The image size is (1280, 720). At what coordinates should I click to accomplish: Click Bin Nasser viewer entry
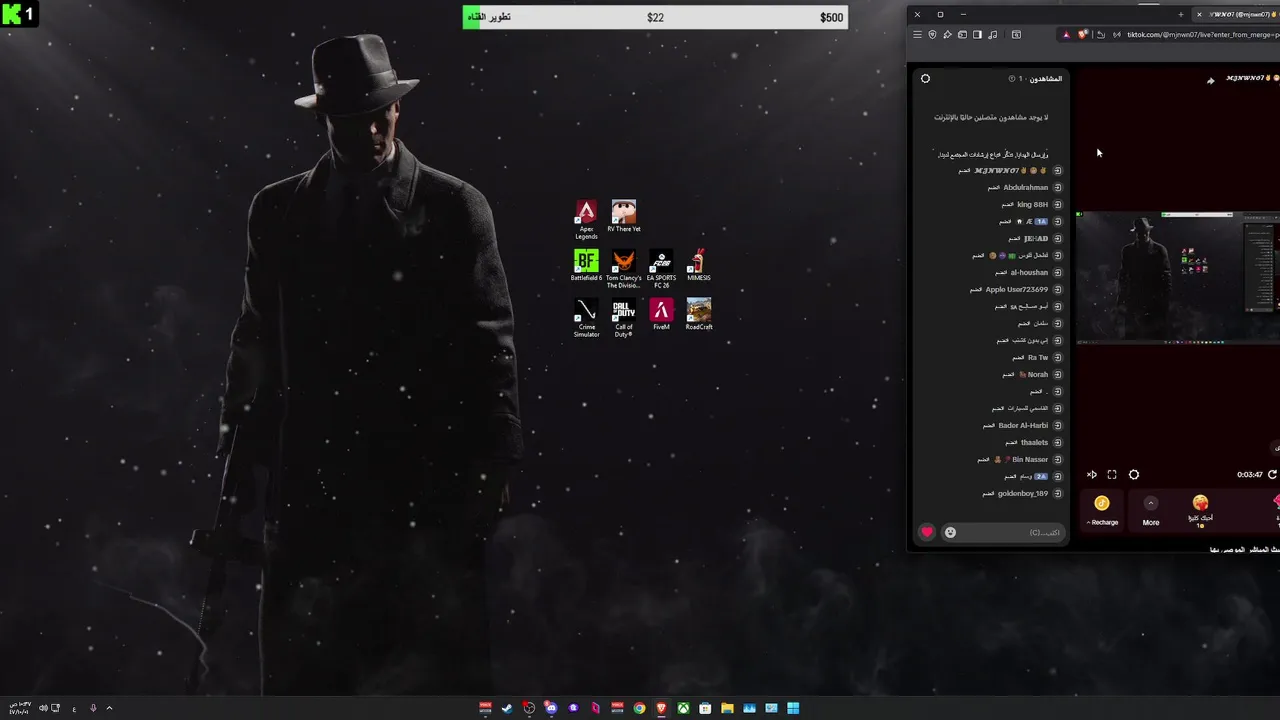(1018, 459)
